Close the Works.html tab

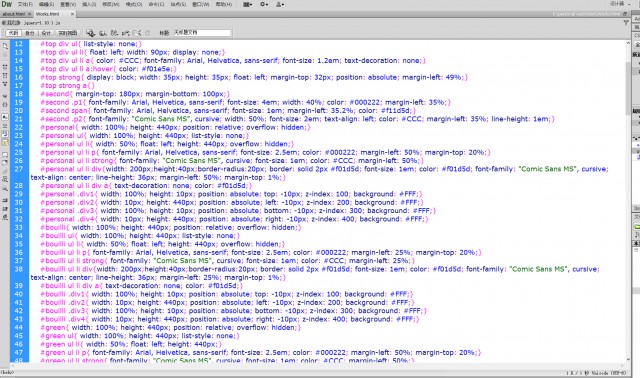pos(72,14)
